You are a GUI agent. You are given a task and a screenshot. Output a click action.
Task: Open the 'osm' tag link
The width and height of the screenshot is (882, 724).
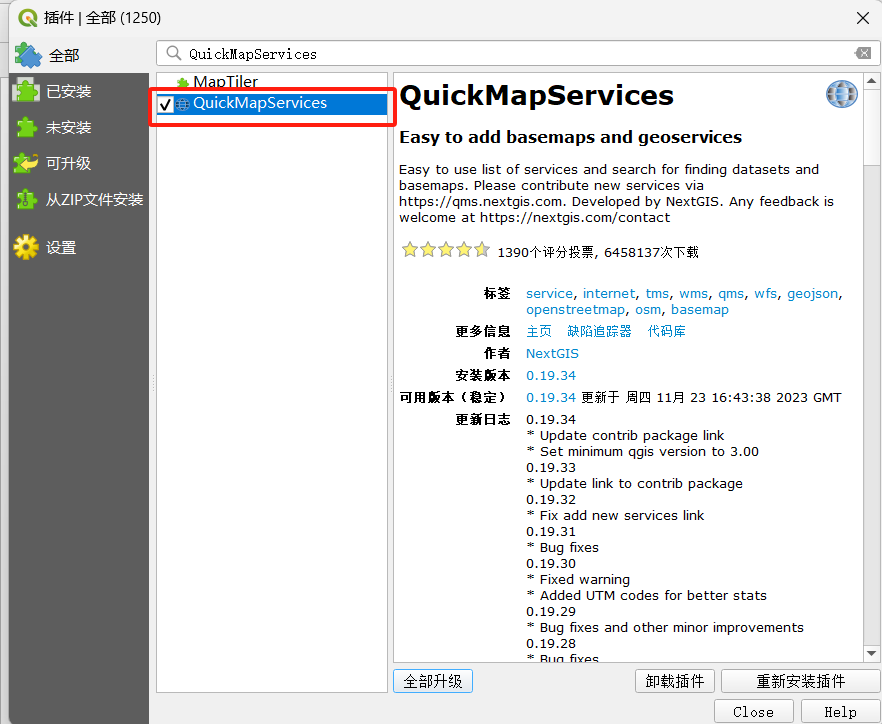click(648, 310)
